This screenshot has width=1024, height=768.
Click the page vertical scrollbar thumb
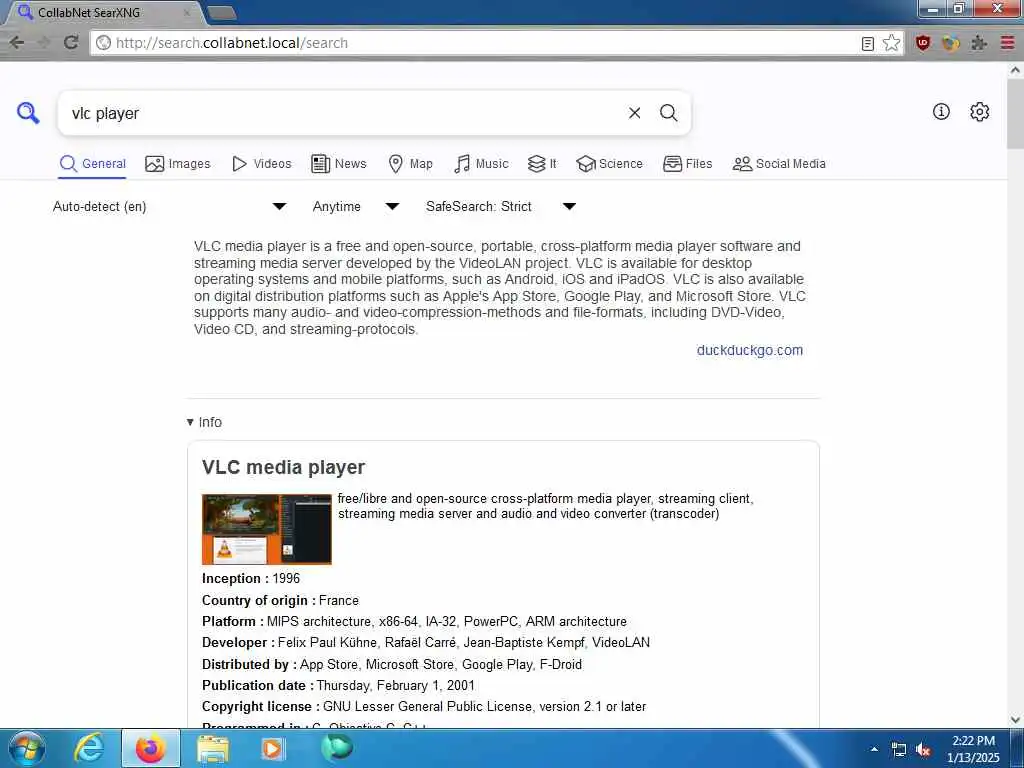[x=1015, y=114]
